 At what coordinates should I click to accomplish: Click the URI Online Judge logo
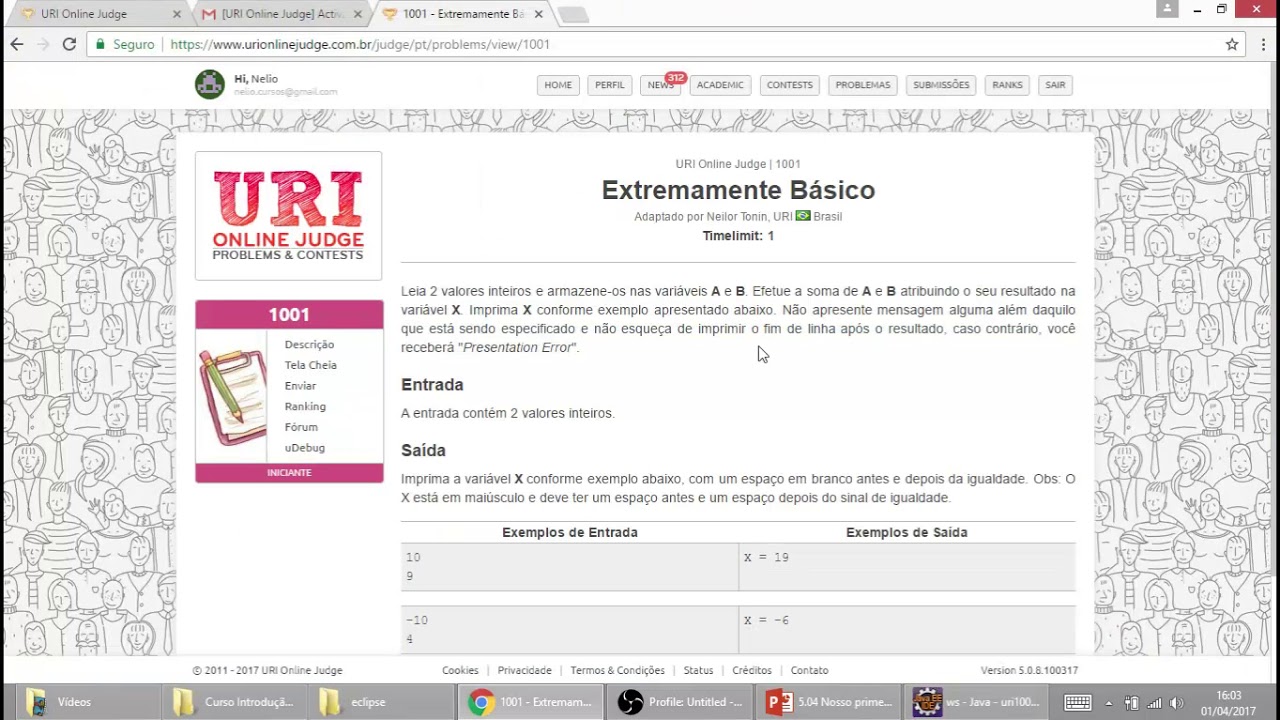pos(288,216)
